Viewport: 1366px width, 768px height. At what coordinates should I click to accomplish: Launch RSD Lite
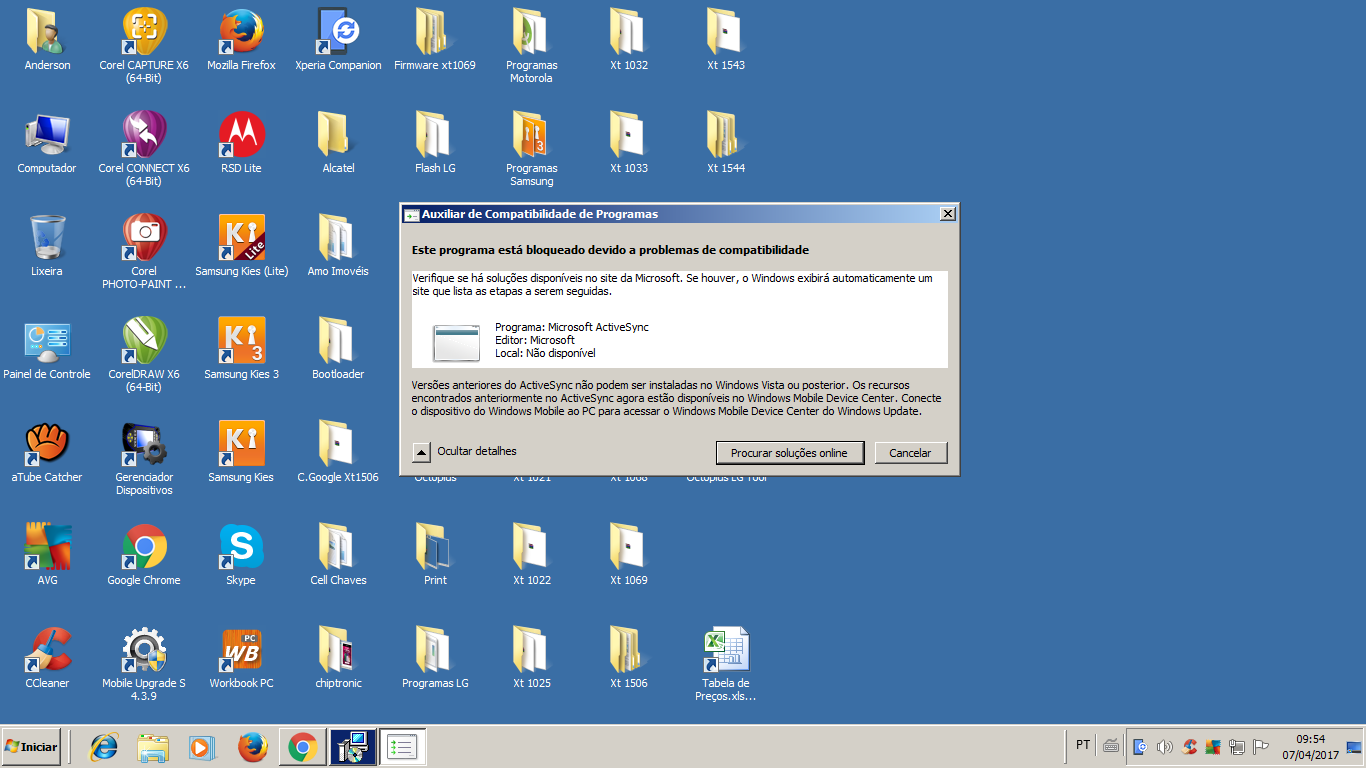point(241,143)
